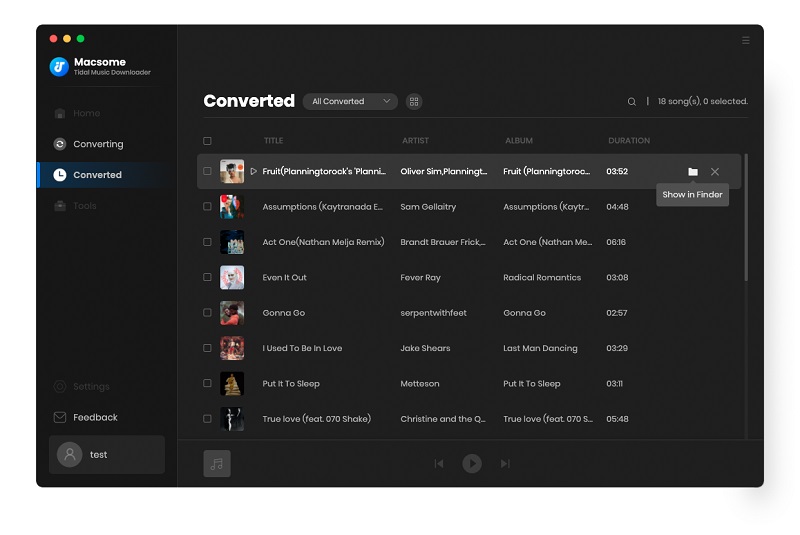The height and width of the screenshot is (535, 800).
Task: Click the Settings gear icon
Action: pos(60,387)
